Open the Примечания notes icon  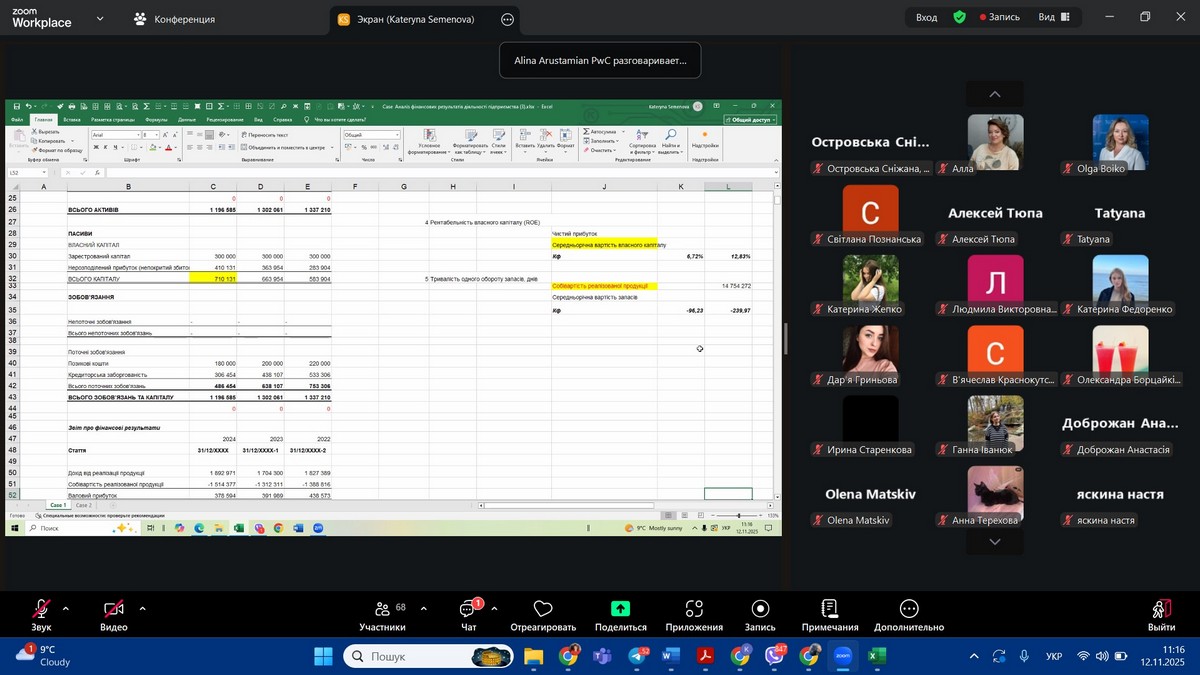pos(829,609)
